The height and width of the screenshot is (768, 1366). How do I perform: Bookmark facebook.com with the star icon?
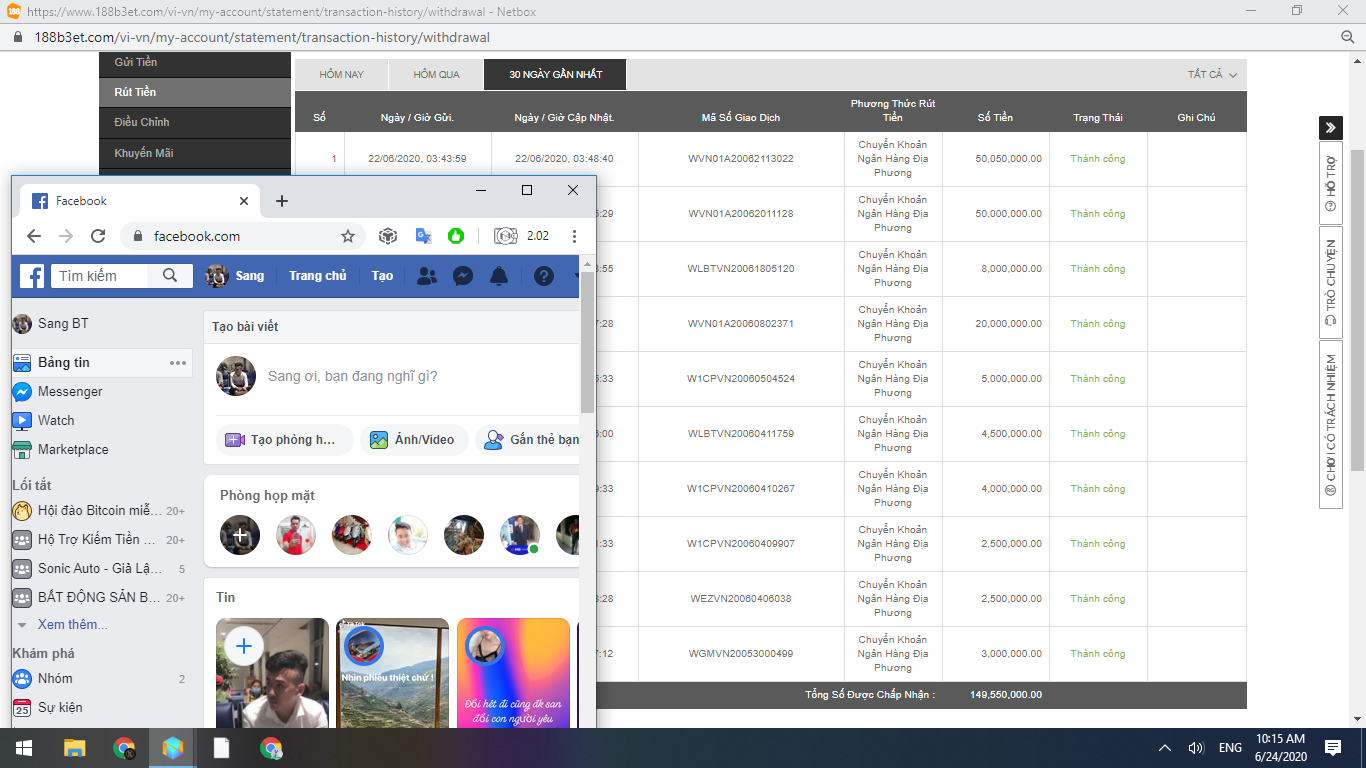coord(348,236)
